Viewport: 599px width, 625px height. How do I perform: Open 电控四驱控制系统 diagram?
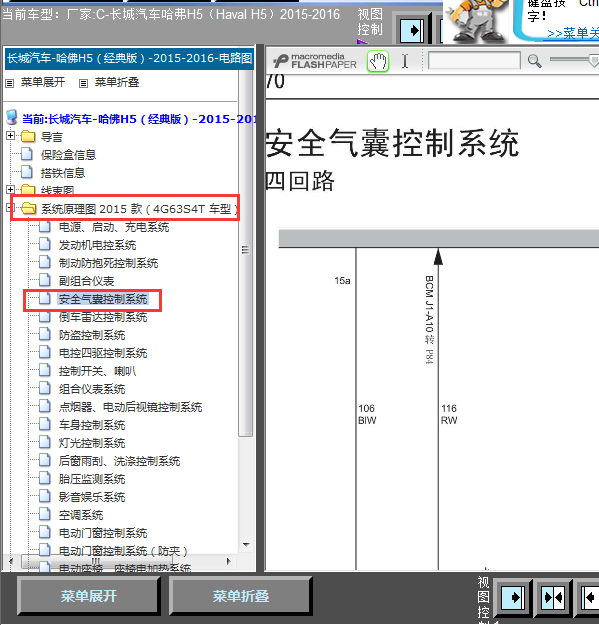point(103,353)
